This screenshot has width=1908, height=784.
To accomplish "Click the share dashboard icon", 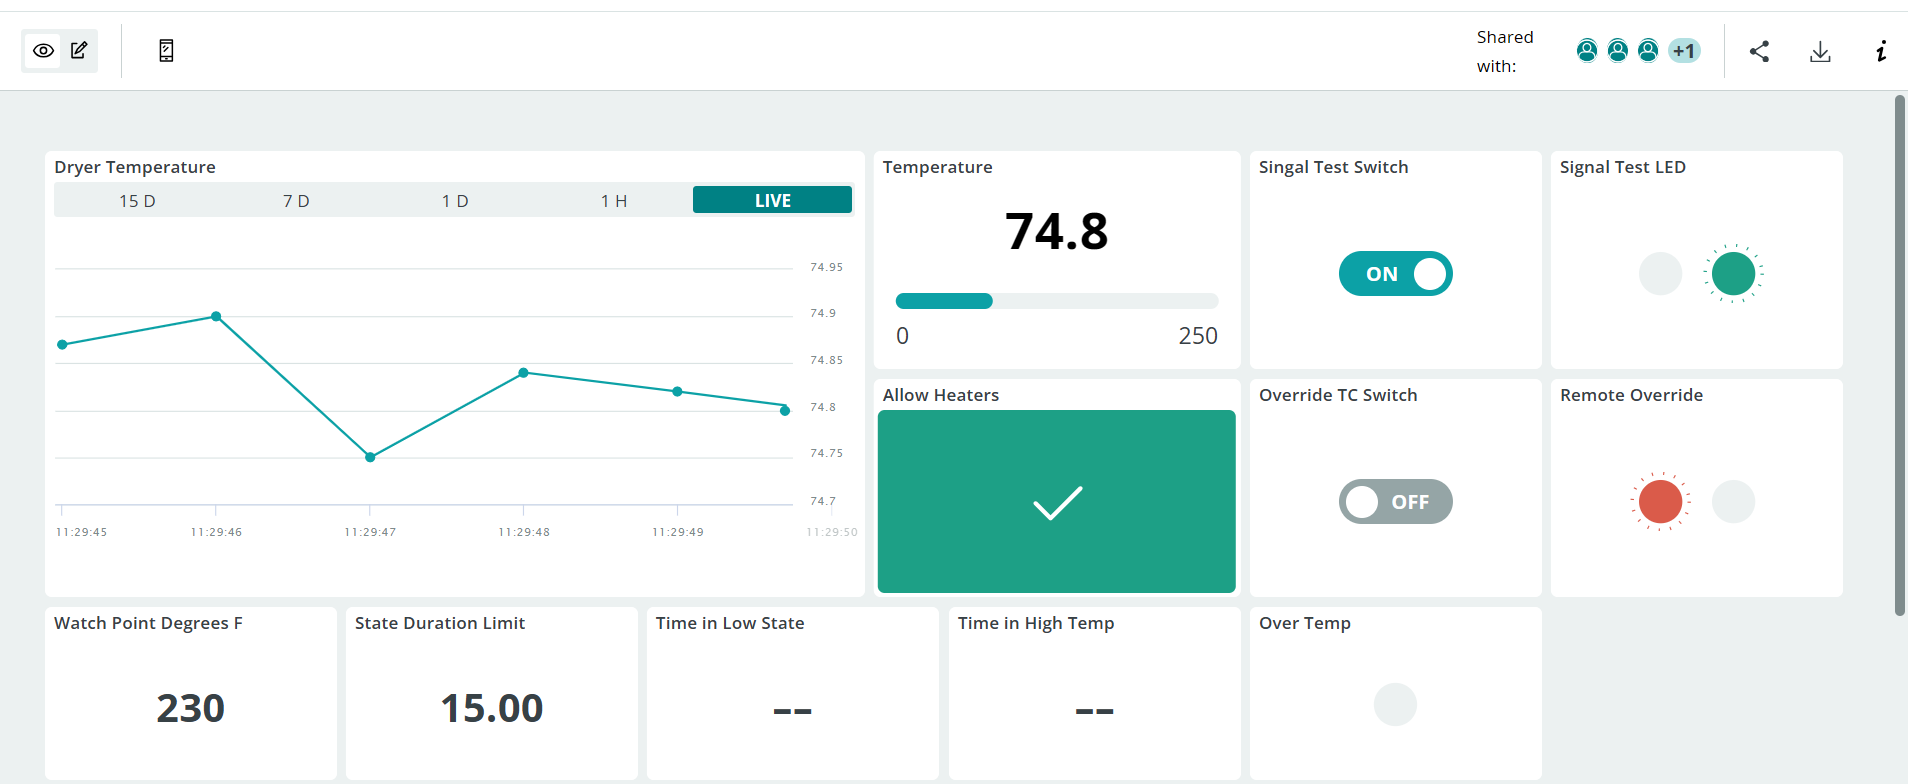I will pyautogui.click(x=1759, y=51).
